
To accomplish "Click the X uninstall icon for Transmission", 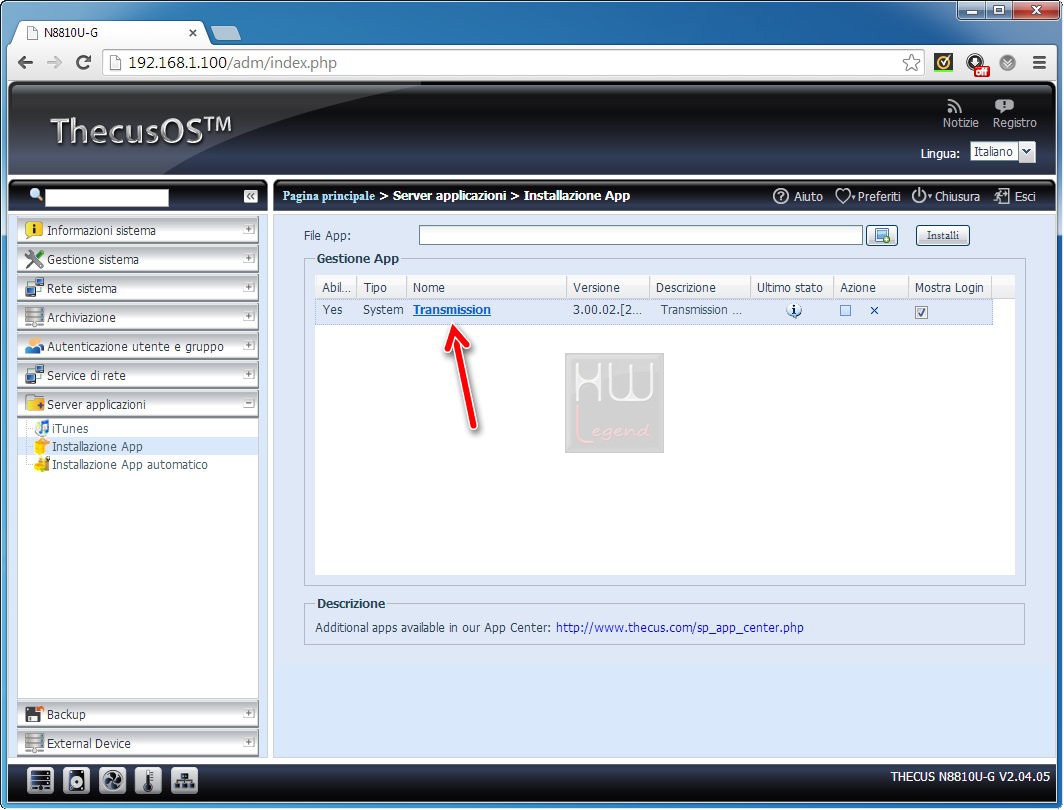I will pyautogui.click(x=874, y=310).
